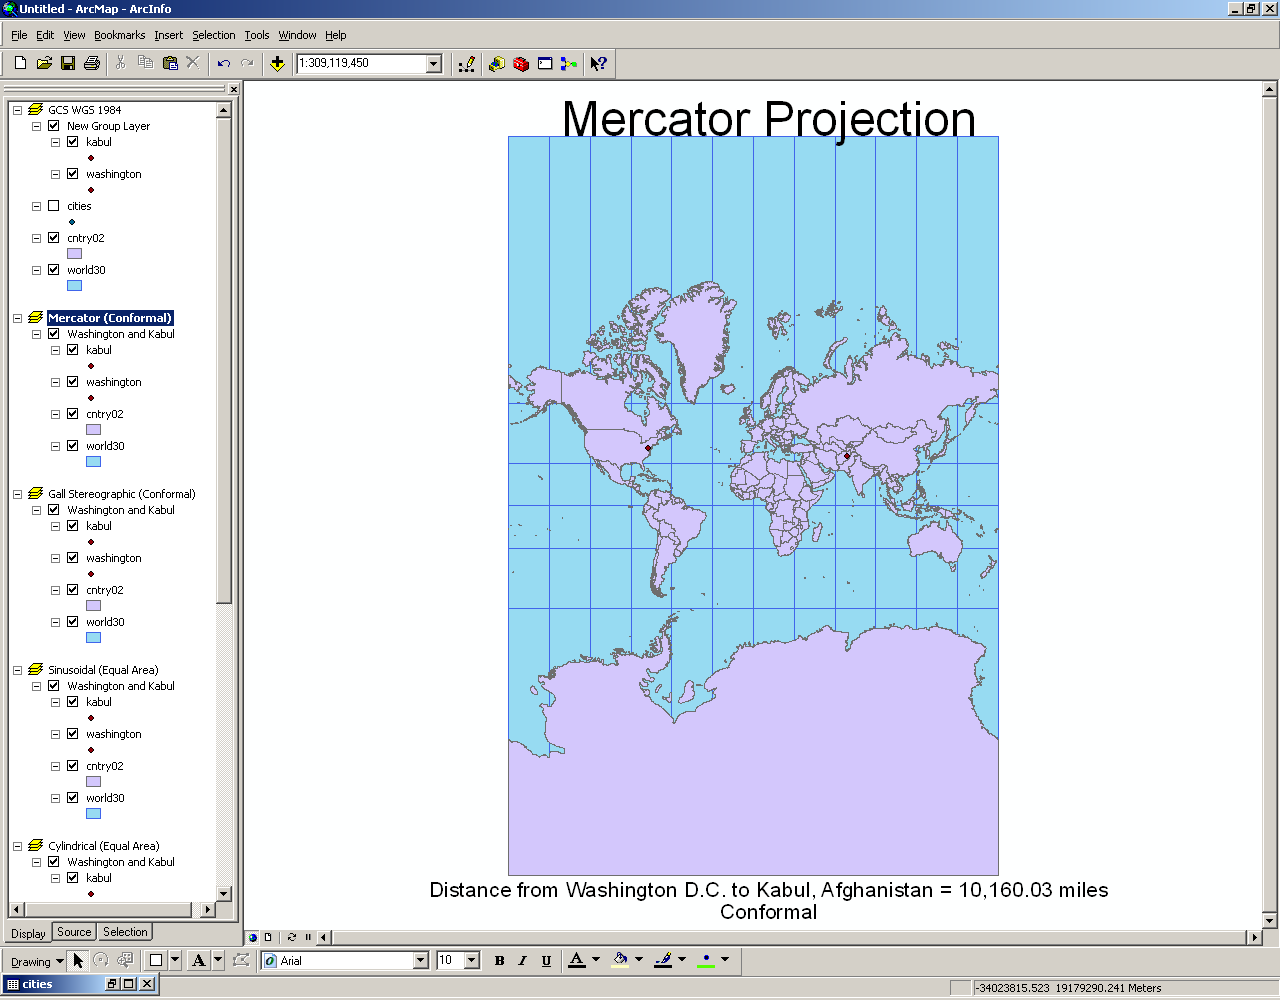Open the map scale dropdown
Viewport: 1280px width, 1000px height.
point(432,63)
